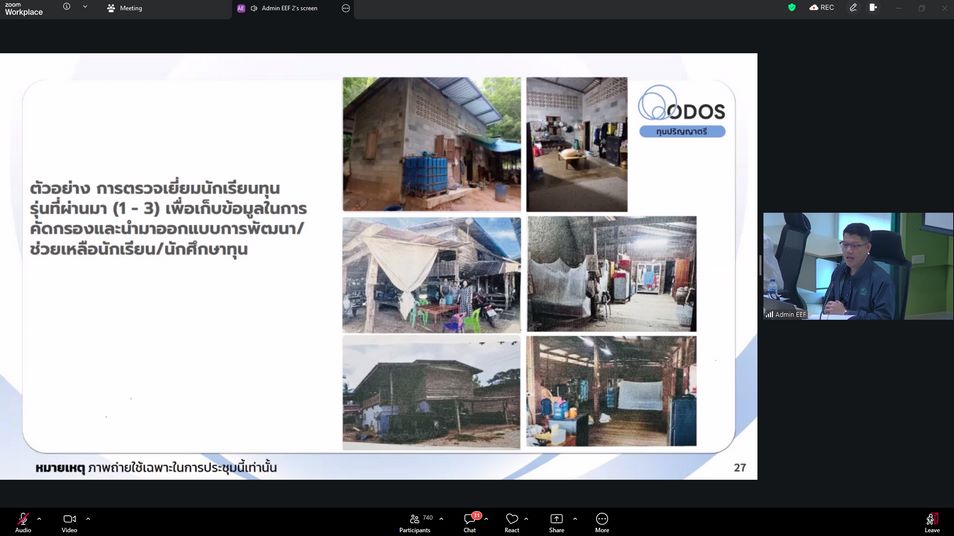Click the green encryption shield icon
The height and width of the screenshot is (536, 954).
(x=792, y=7)
